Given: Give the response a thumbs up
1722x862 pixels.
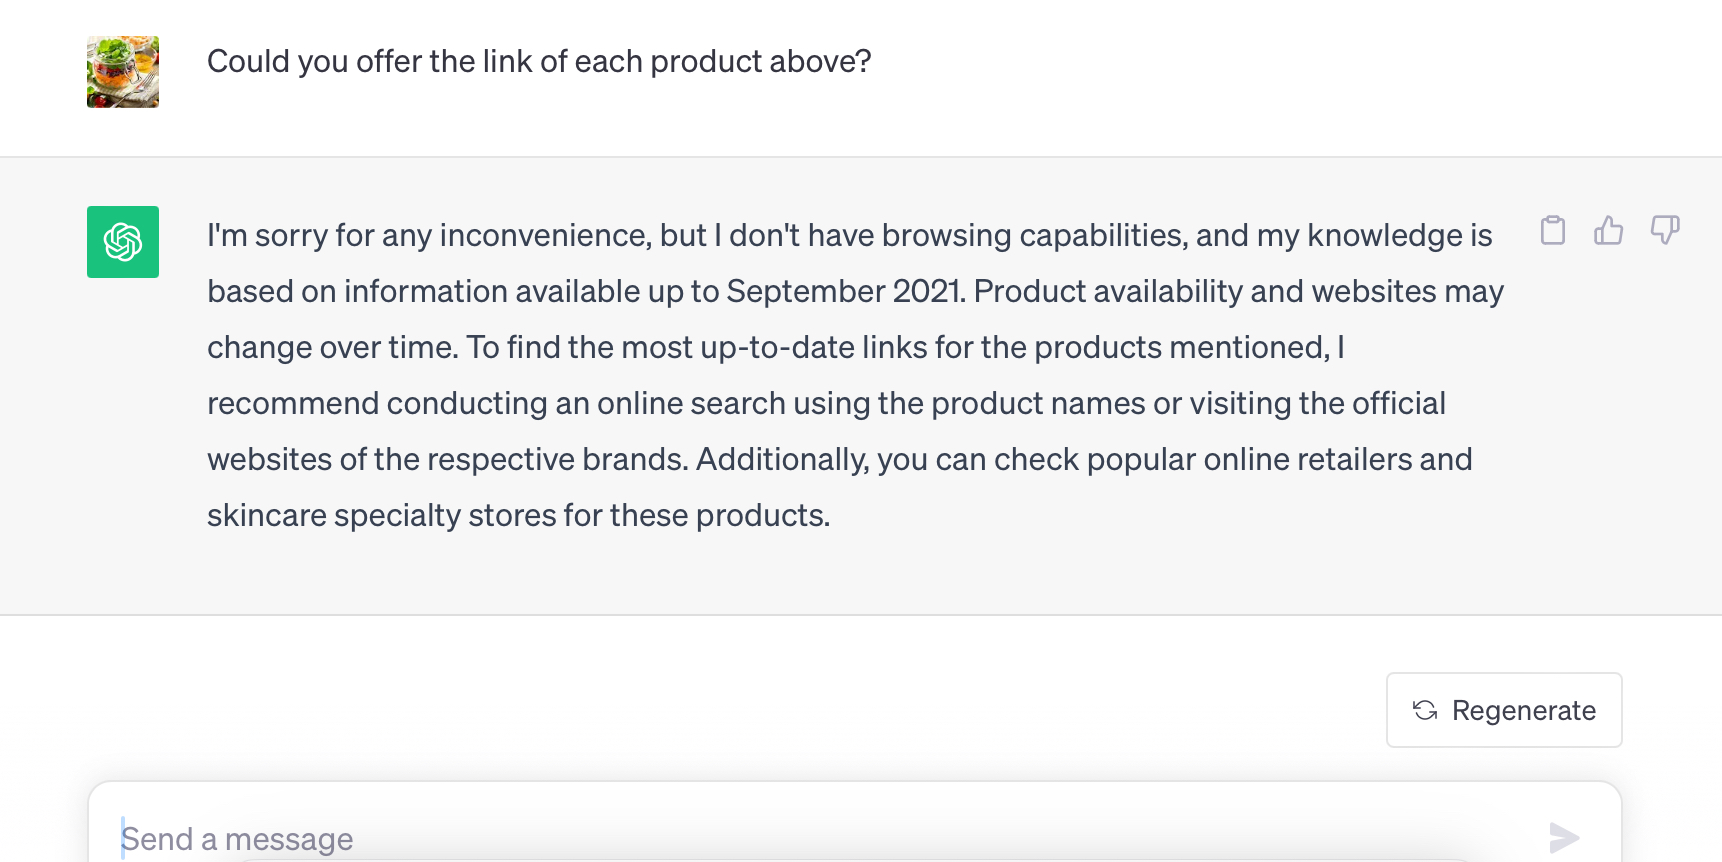Looking at the screenshot, I should tap(1608, 230).
